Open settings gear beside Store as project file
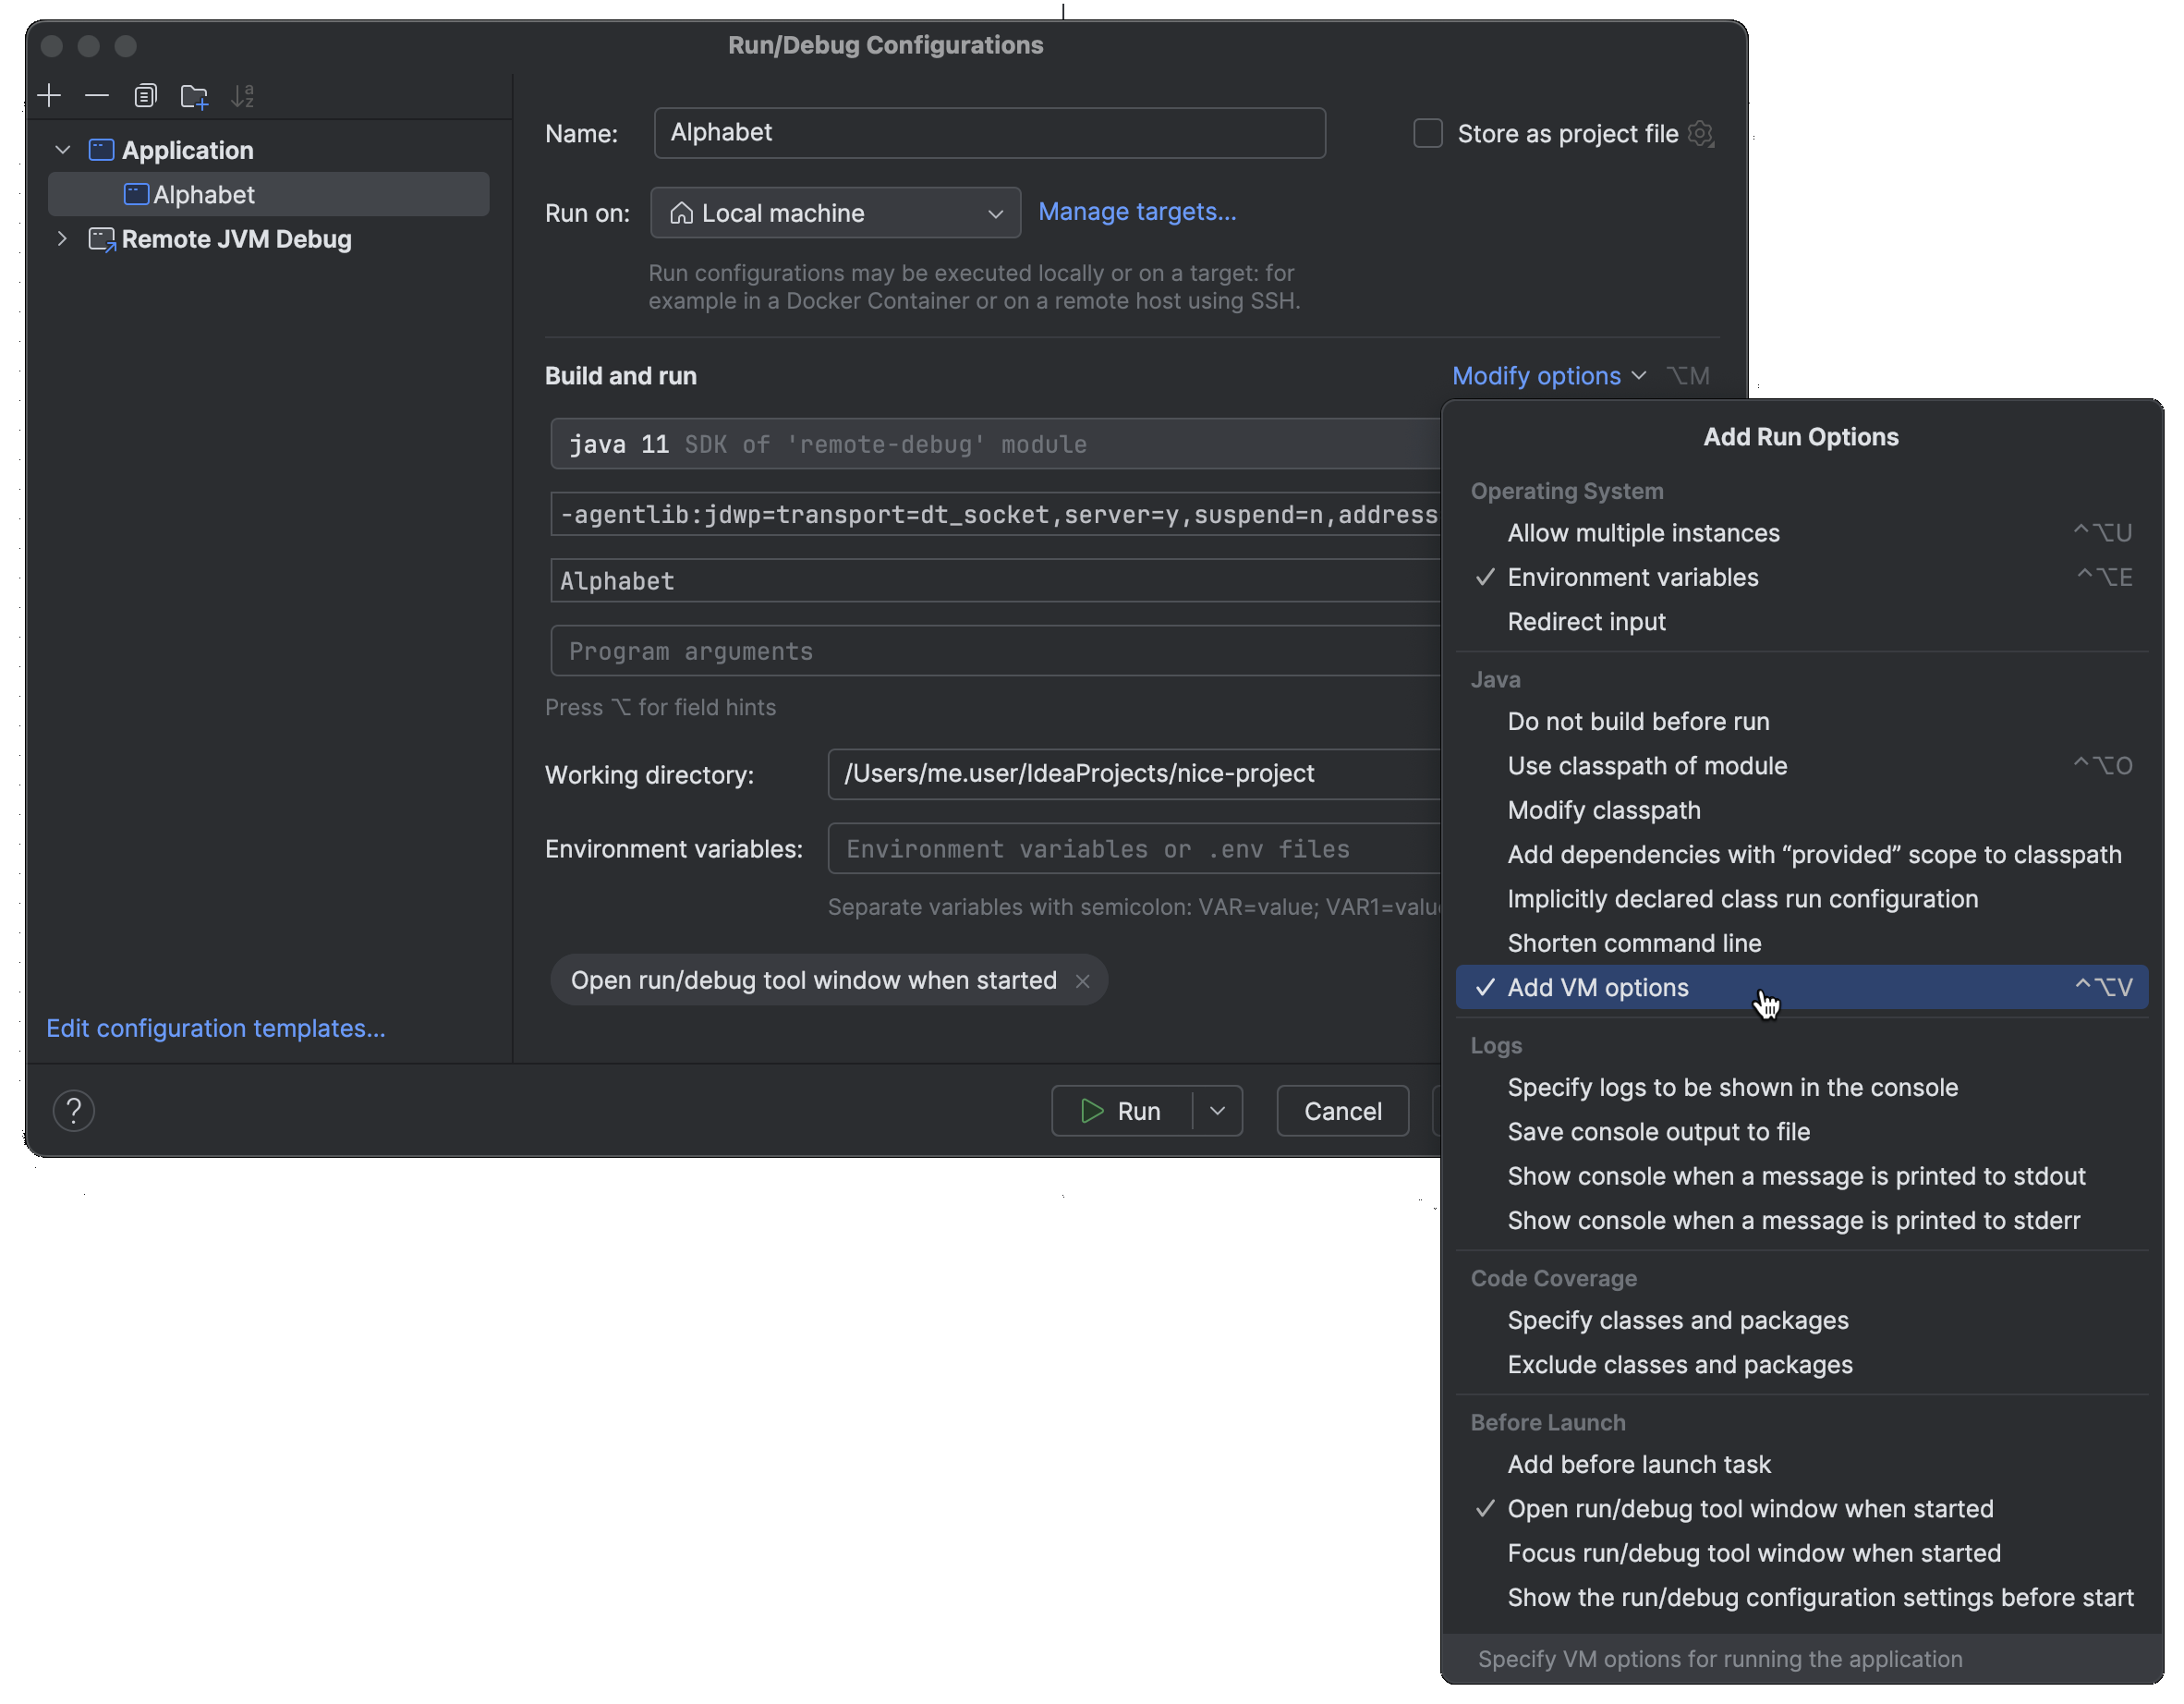Screen dimensions: 2184x1704 [x=1701, y=133]
